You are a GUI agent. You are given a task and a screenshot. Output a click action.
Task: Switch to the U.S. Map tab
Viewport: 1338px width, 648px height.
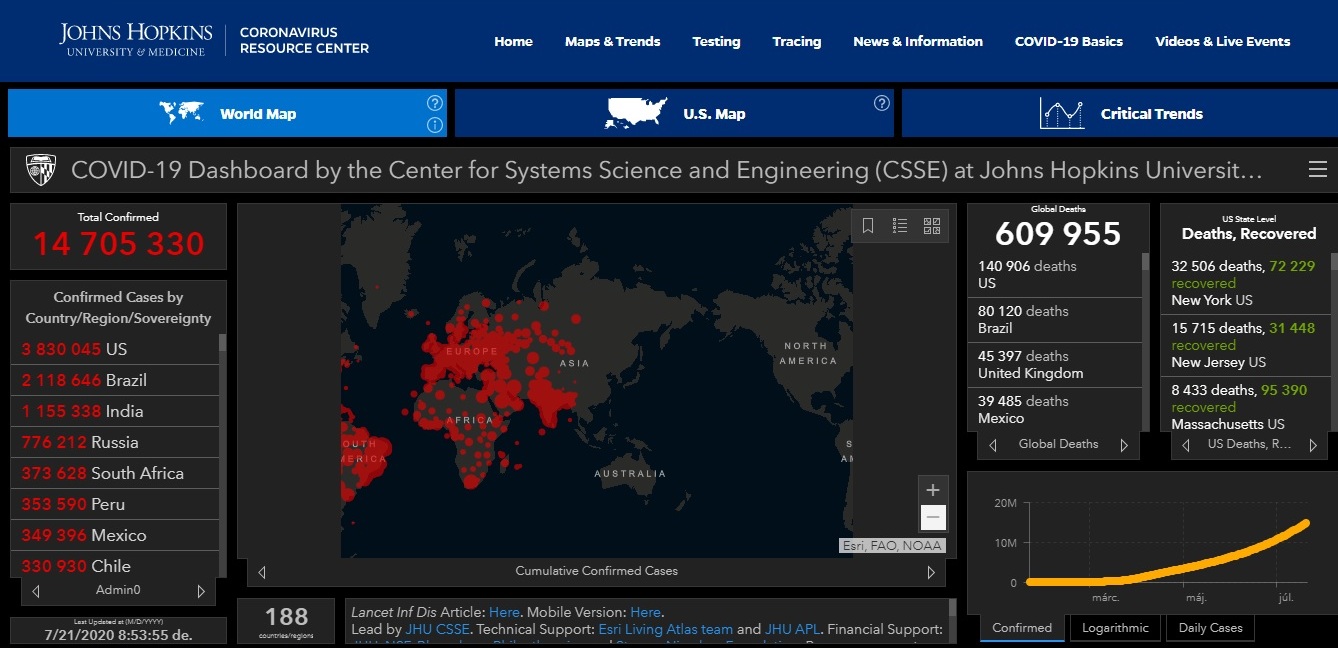(674, 113)
